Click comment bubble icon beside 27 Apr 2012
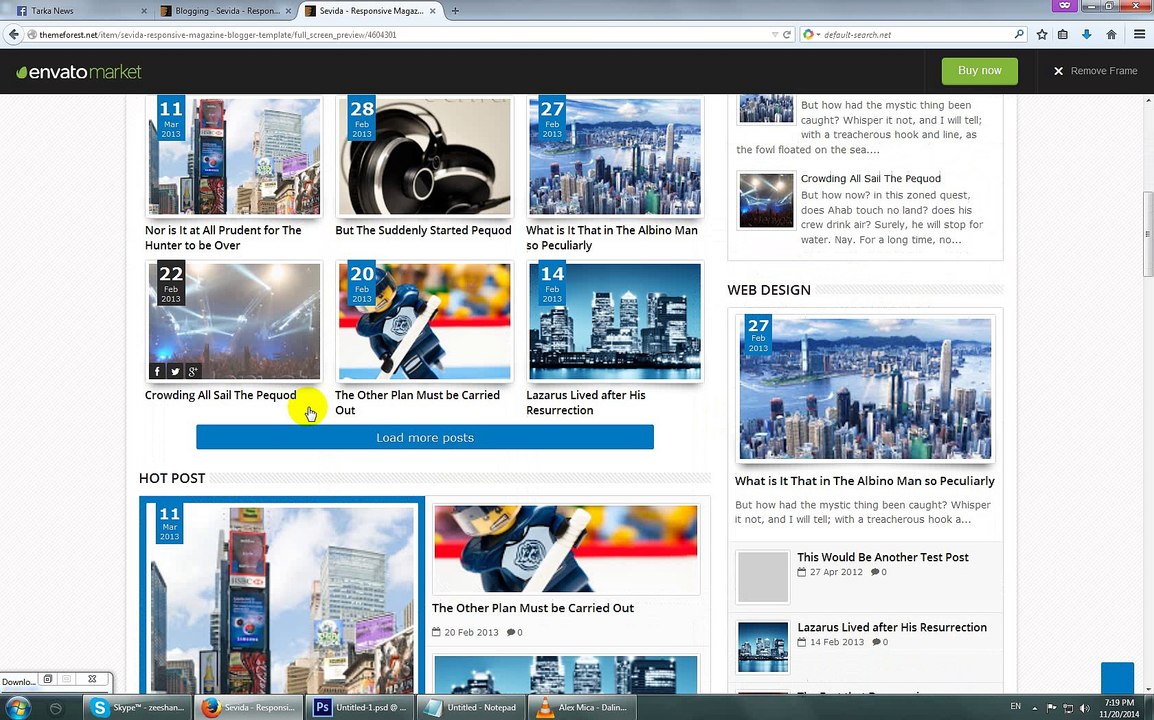Image resolution: width=1154 pixels, height=720 pixels. point(876,572)
